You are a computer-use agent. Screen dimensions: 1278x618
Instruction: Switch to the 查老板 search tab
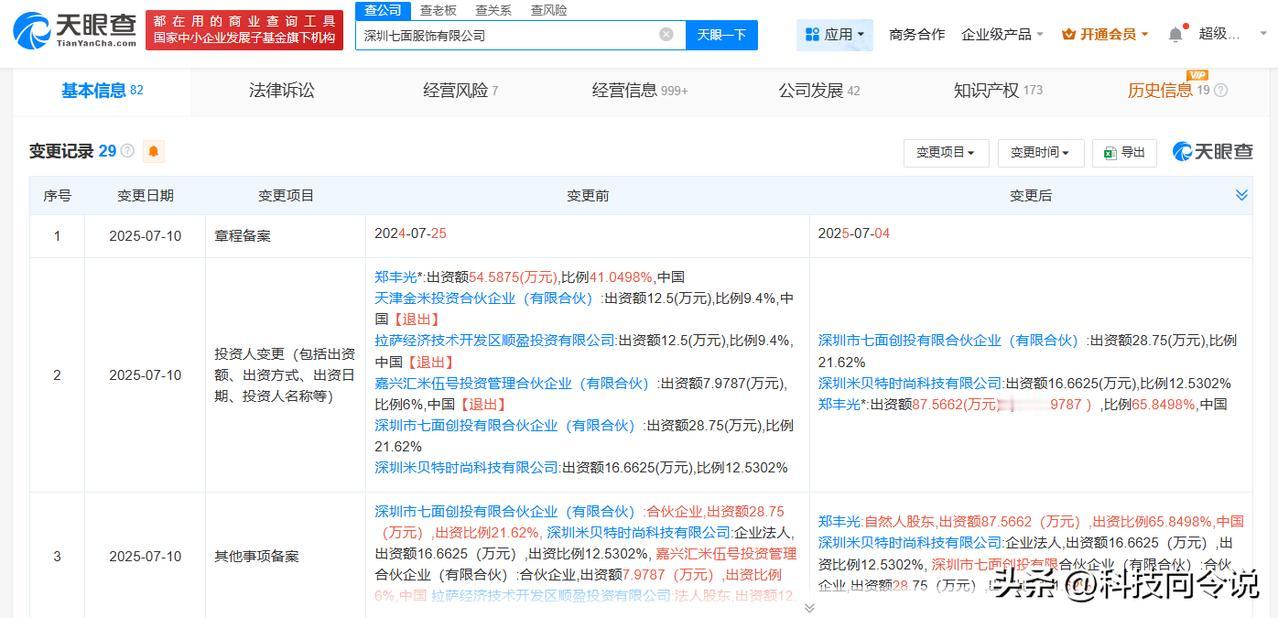point(438,10)
